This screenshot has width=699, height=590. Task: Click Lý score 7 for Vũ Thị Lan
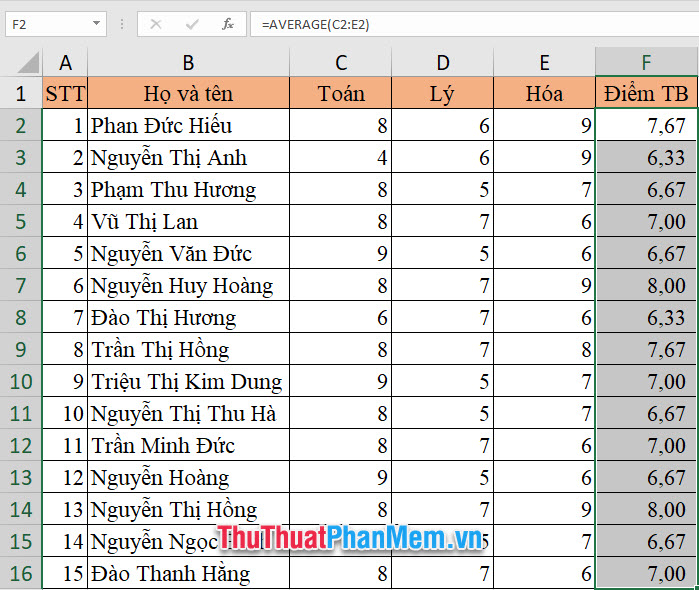pos(443,221)
